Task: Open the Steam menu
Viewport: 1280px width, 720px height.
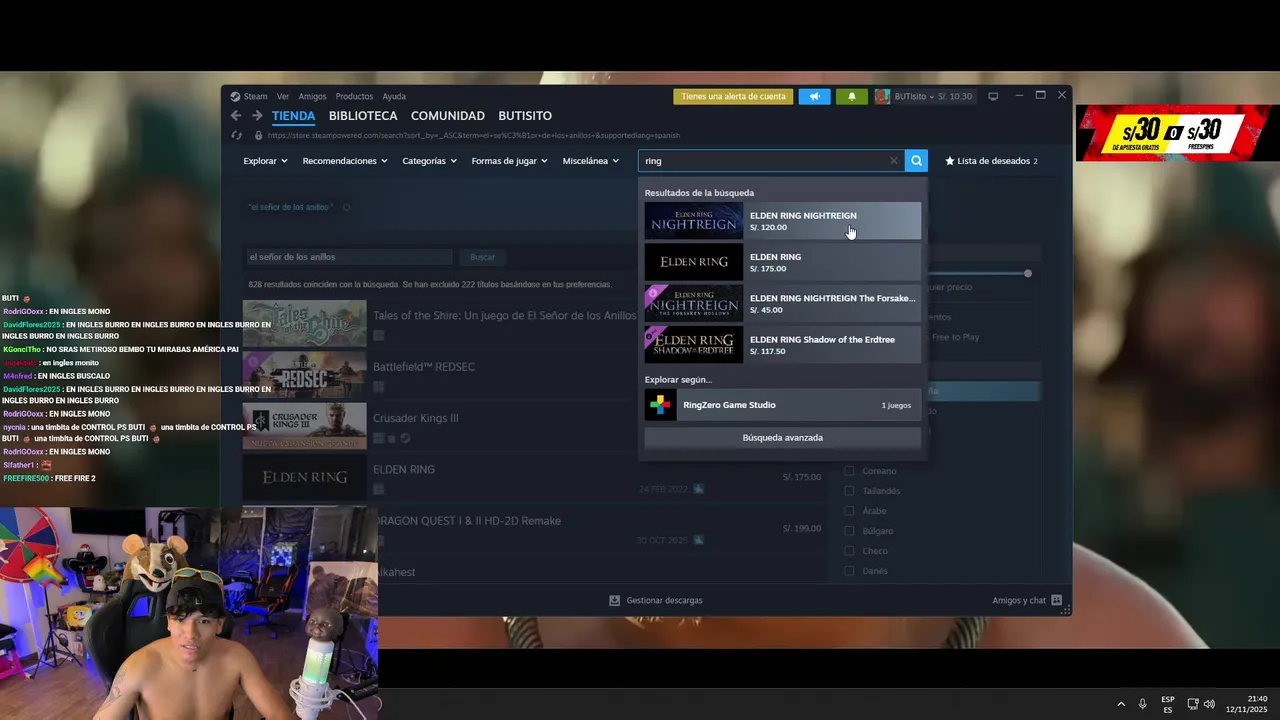Action: tap(255, 97)
